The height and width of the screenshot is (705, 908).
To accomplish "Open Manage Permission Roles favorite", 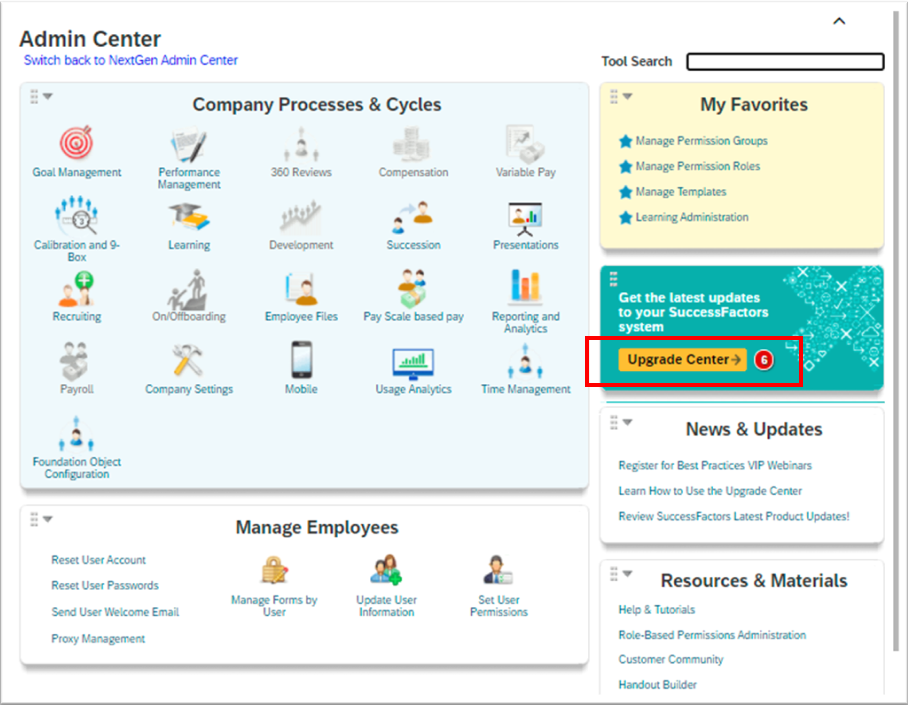I will (x=698, y=166).
